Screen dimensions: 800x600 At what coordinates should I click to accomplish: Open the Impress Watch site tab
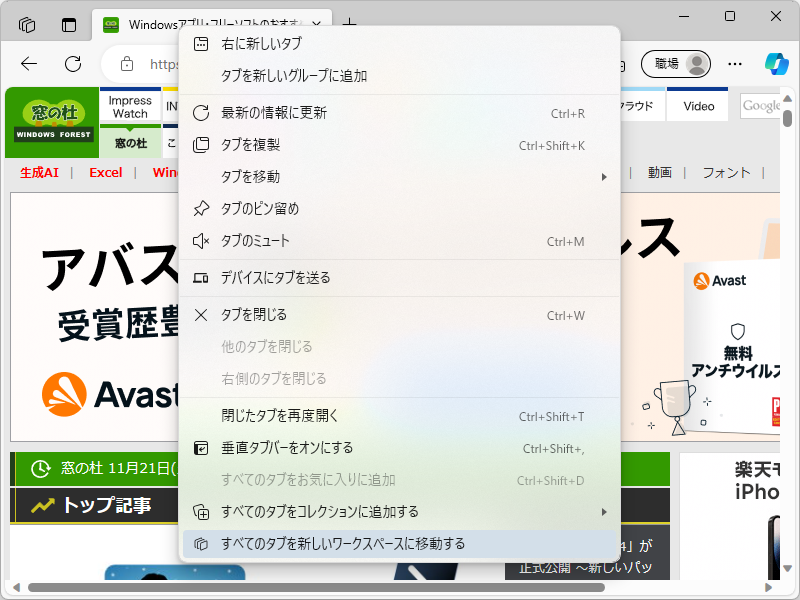130,106
